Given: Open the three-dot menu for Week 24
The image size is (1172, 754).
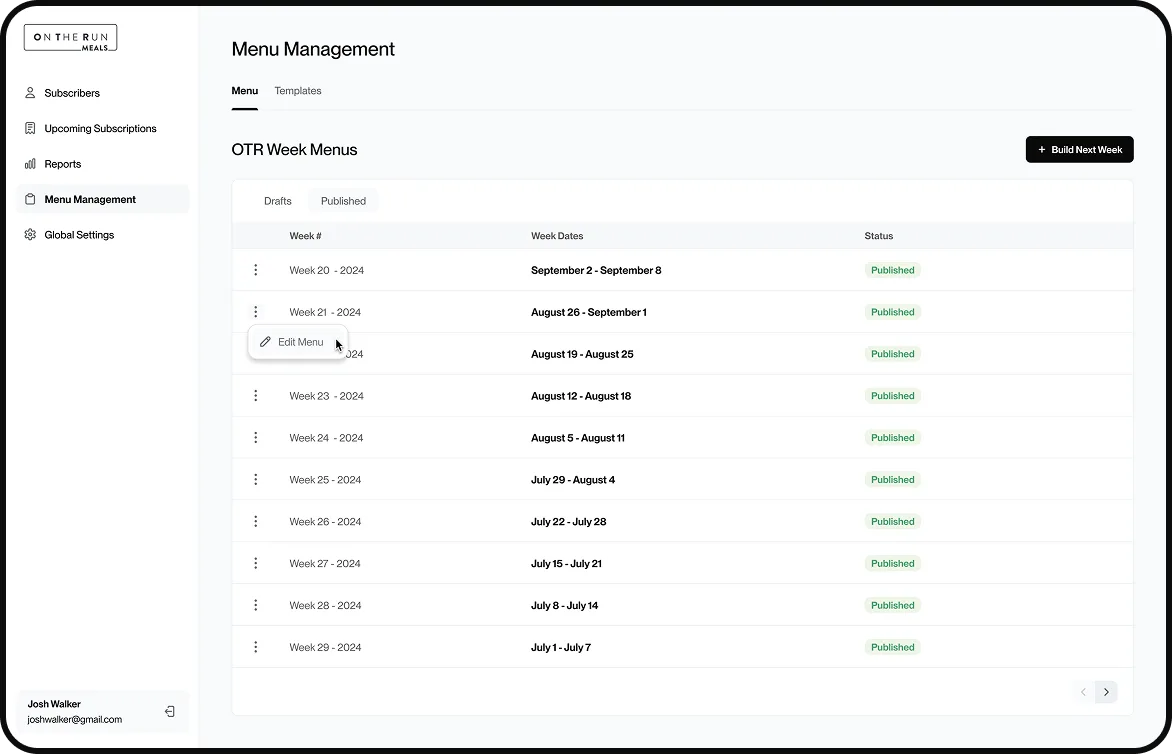Looking at the screenshot, I should 256,437.
